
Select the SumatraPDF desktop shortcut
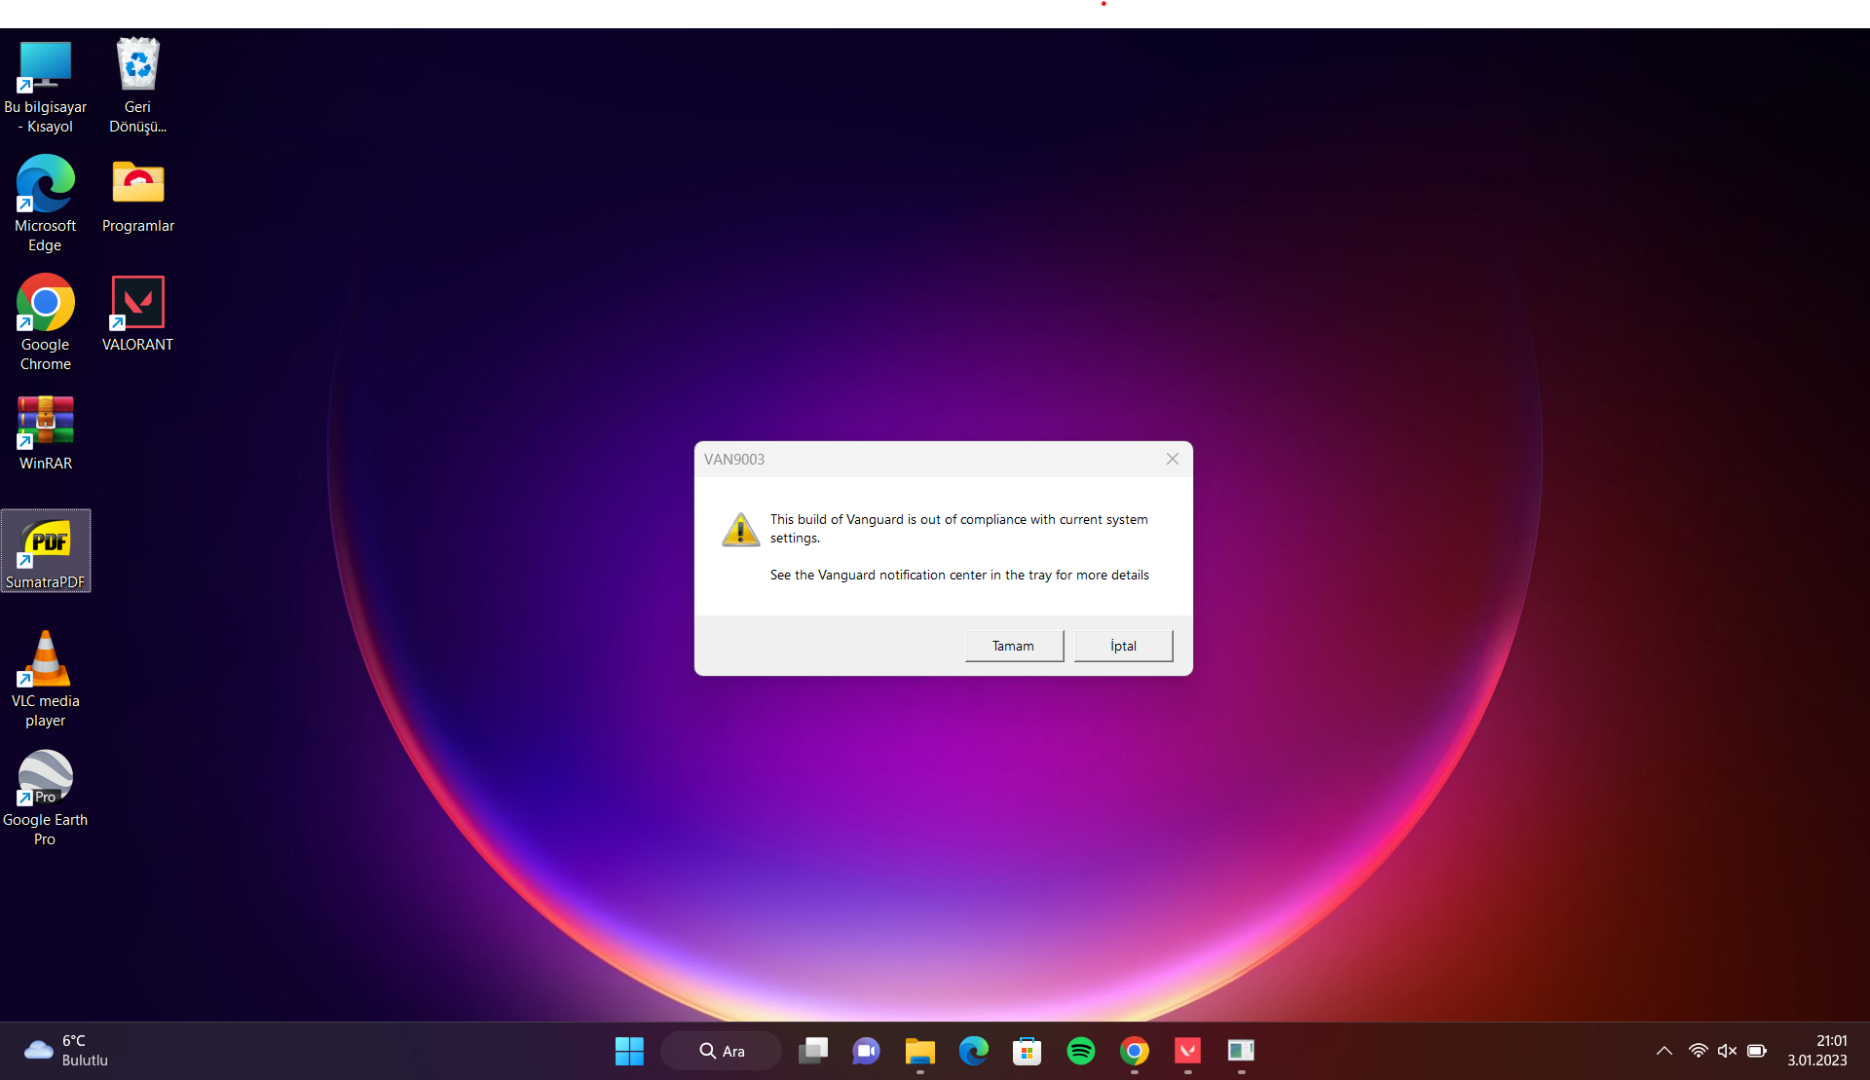(x=46, y=551)
